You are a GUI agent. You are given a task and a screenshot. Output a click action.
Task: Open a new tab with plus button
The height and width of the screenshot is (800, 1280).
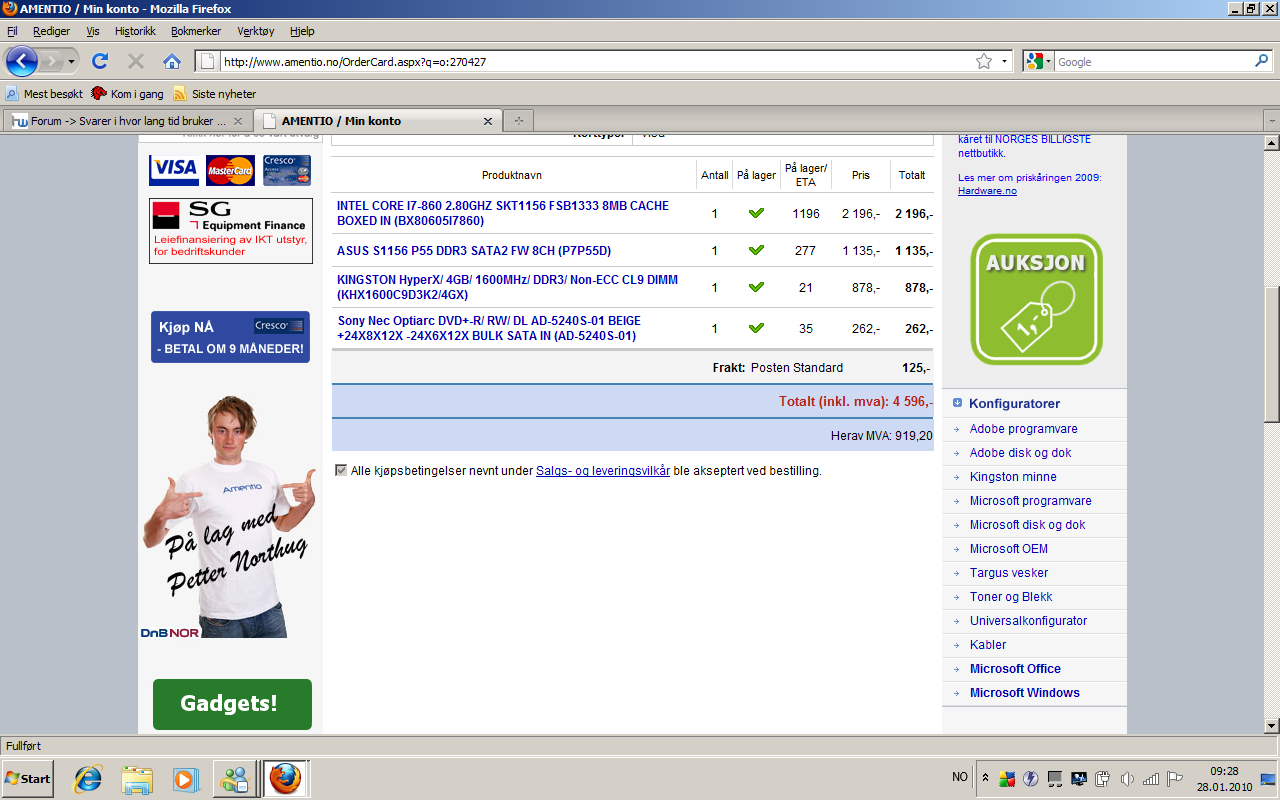pyautogui.click(x=518, y=121)
